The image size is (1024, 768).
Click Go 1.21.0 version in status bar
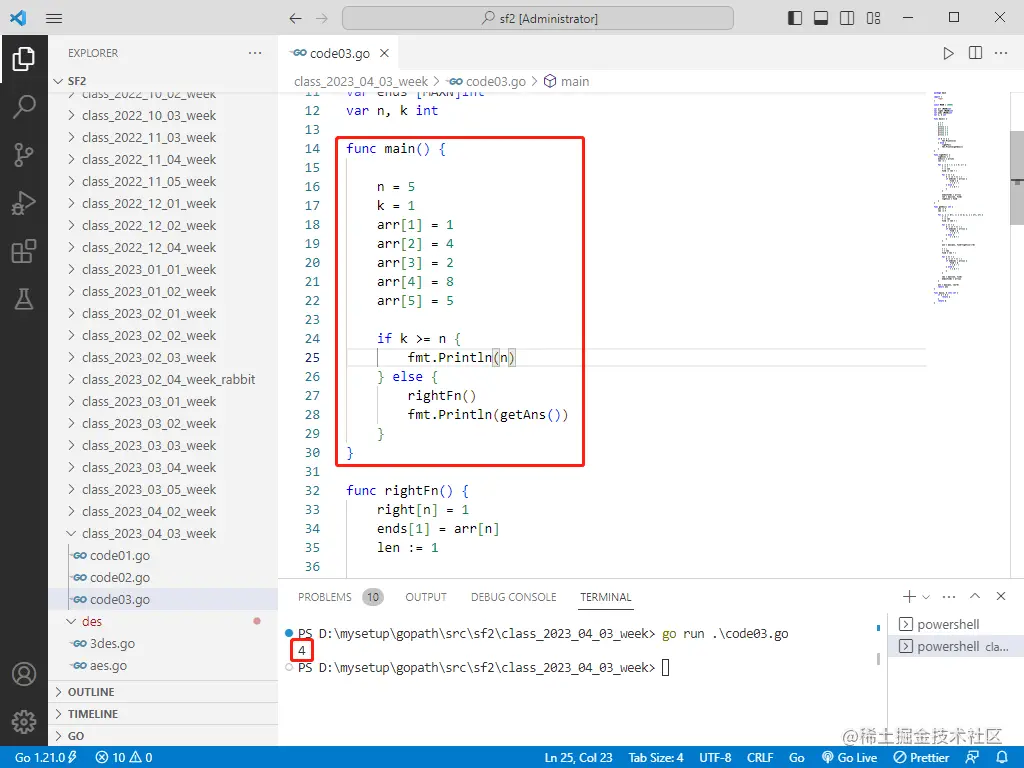(x=46, y=758)
